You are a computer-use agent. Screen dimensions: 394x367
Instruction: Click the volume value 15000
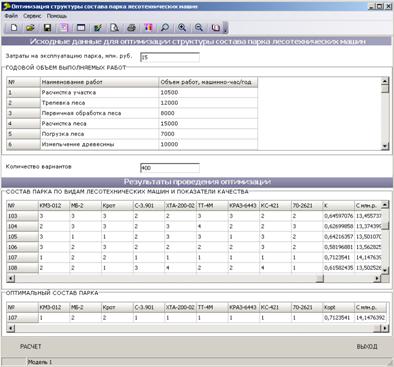click(169, 123)
